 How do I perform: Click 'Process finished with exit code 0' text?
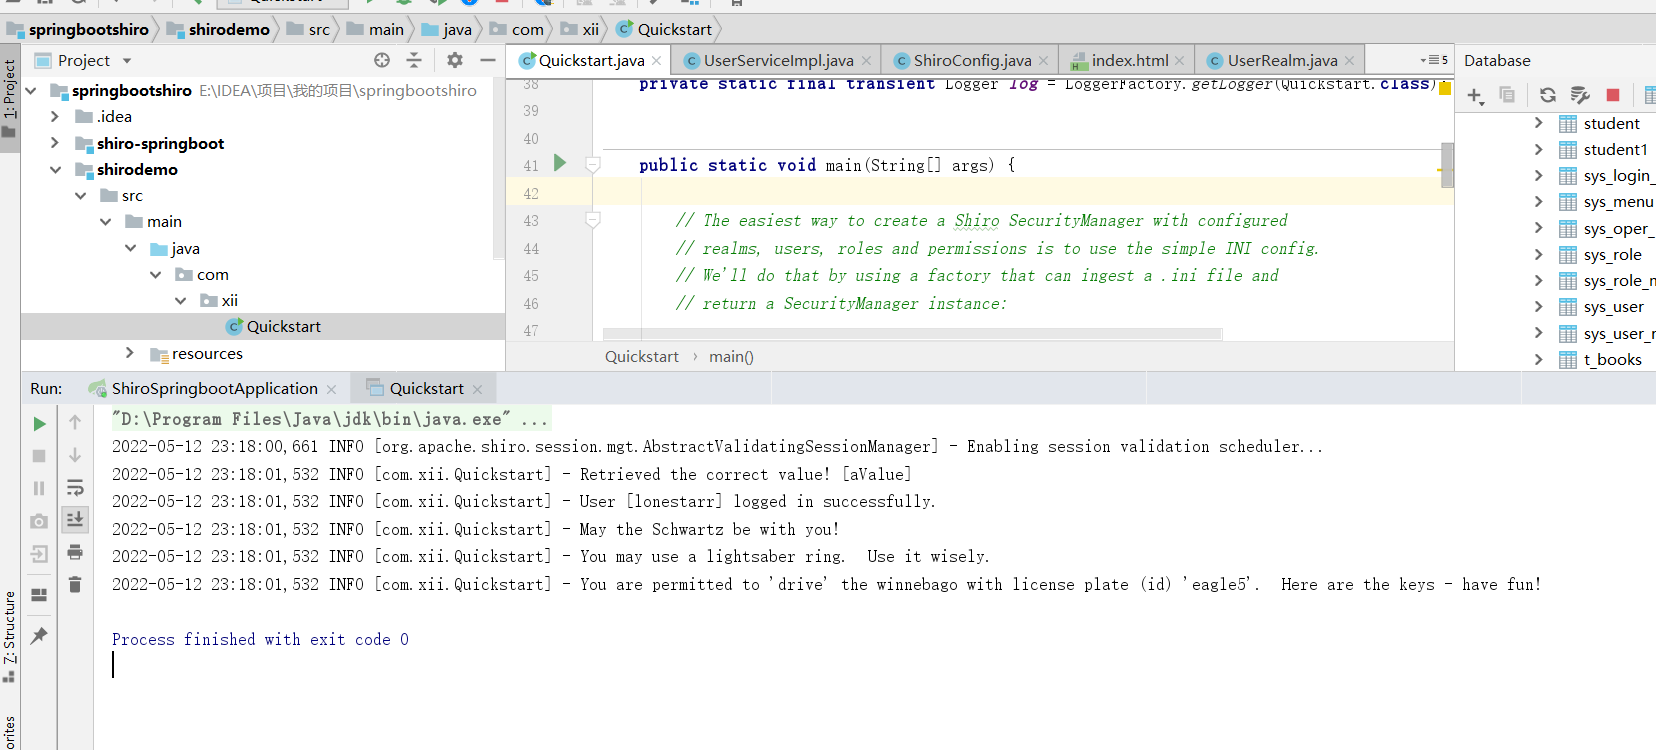[260, 639]
